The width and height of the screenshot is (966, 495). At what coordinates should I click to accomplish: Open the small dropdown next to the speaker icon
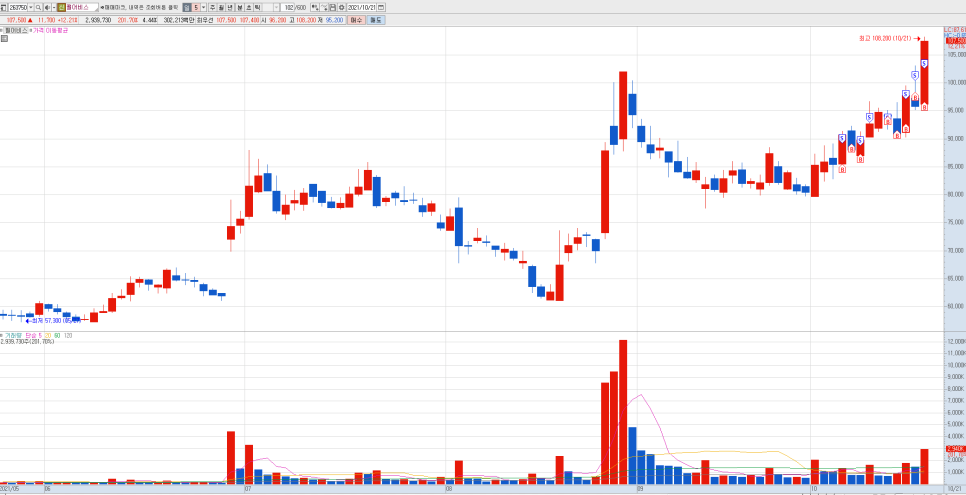pos(54,7)
